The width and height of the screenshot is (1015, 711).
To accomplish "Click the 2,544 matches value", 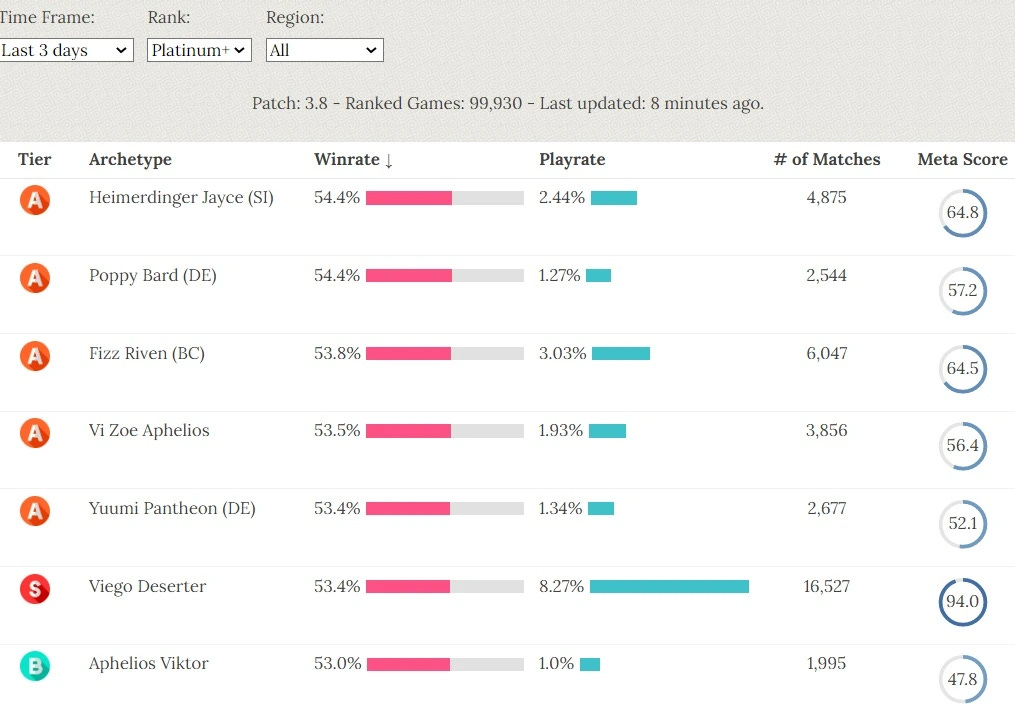I will pyautogui.click(x=827, y=275).
